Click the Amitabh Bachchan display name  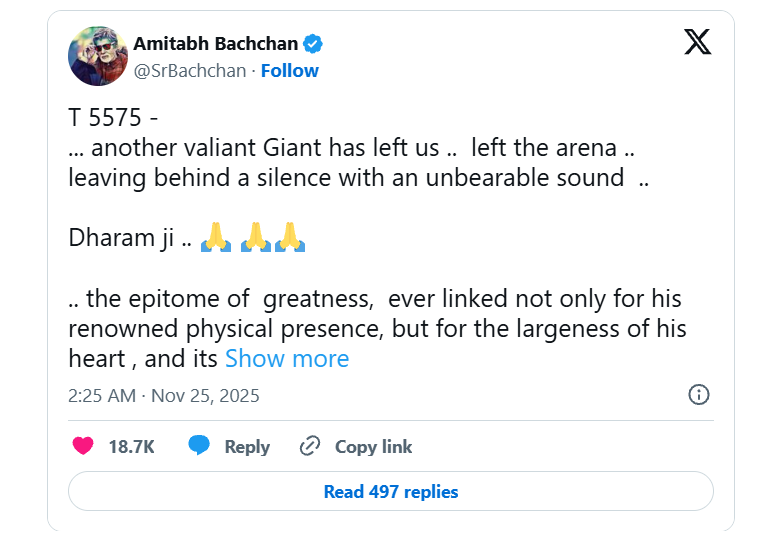[x=216, y=44]
